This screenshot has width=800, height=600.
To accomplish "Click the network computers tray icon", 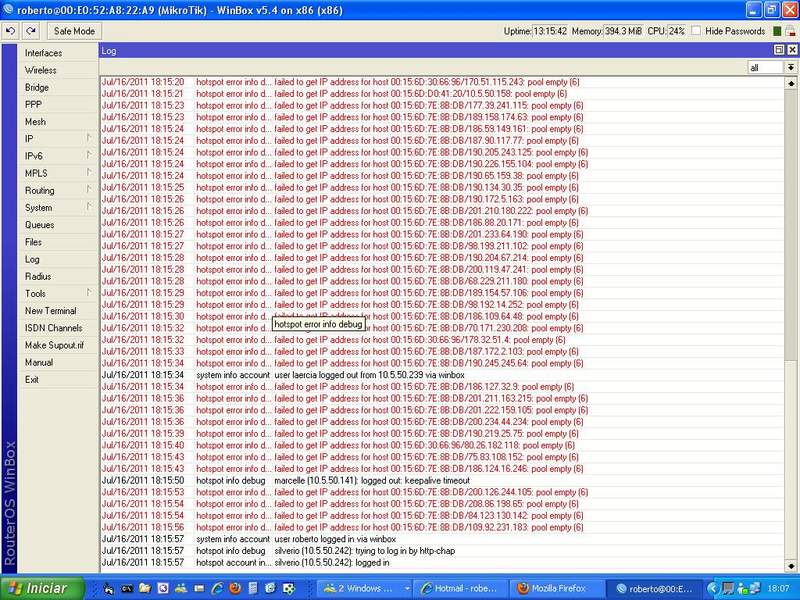I will [x=755, y=589].
